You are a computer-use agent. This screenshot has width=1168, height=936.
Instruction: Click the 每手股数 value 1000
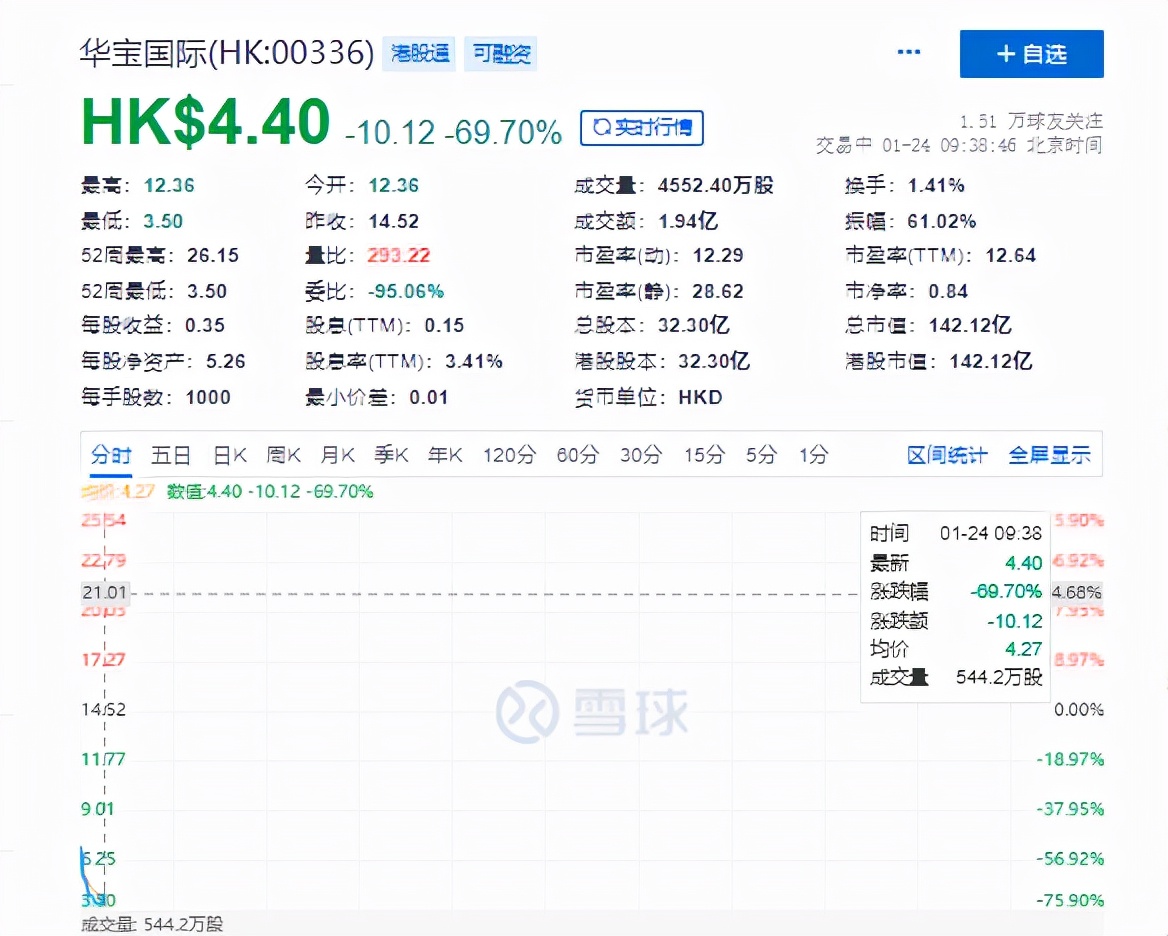point(208,397)
